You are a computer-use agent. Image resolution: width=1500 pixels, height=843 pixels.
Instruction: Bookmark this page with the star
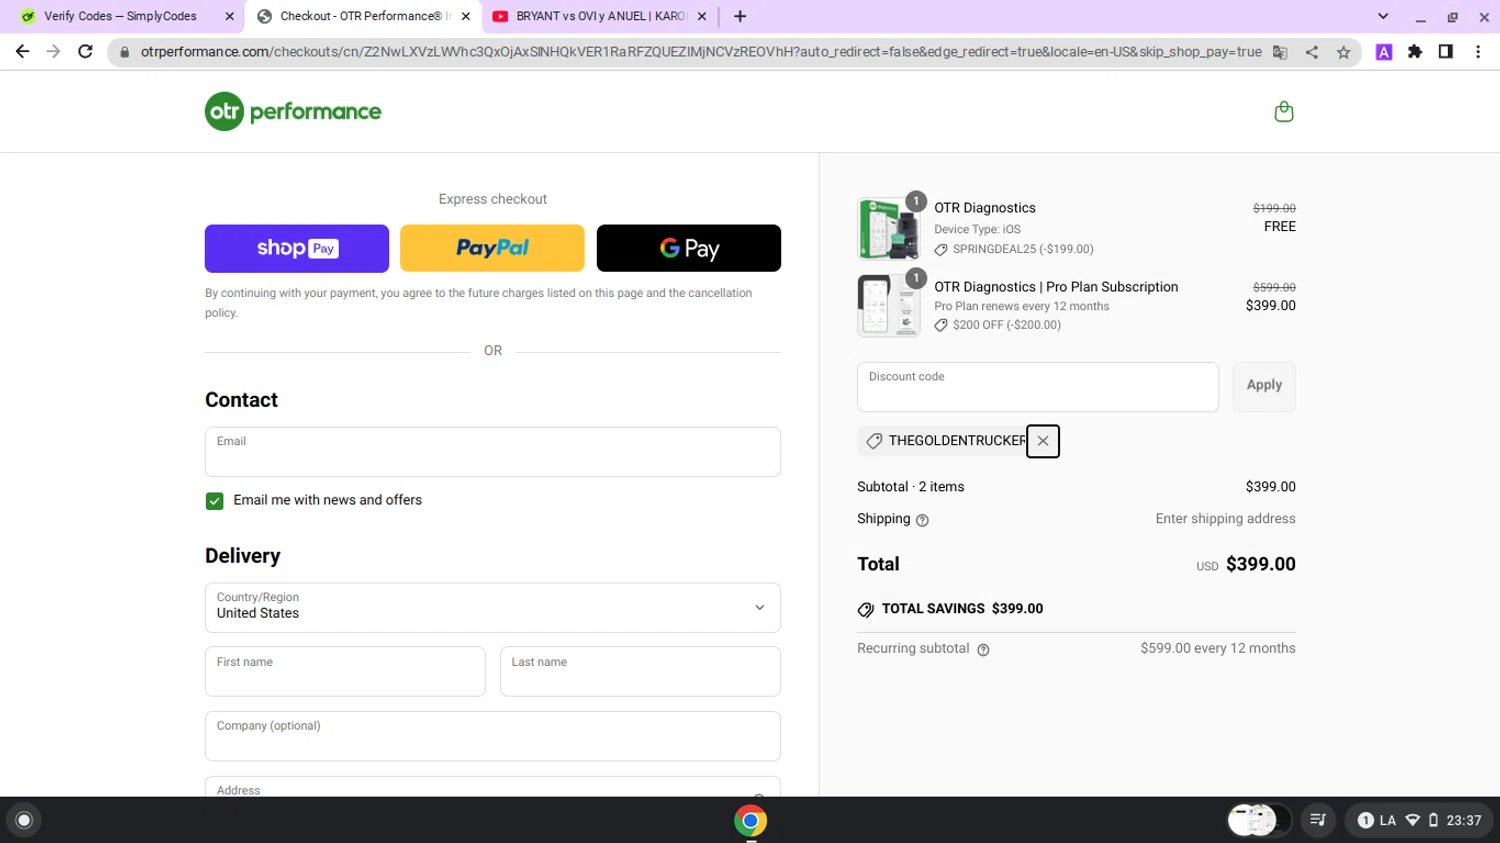coord(1343,52)
